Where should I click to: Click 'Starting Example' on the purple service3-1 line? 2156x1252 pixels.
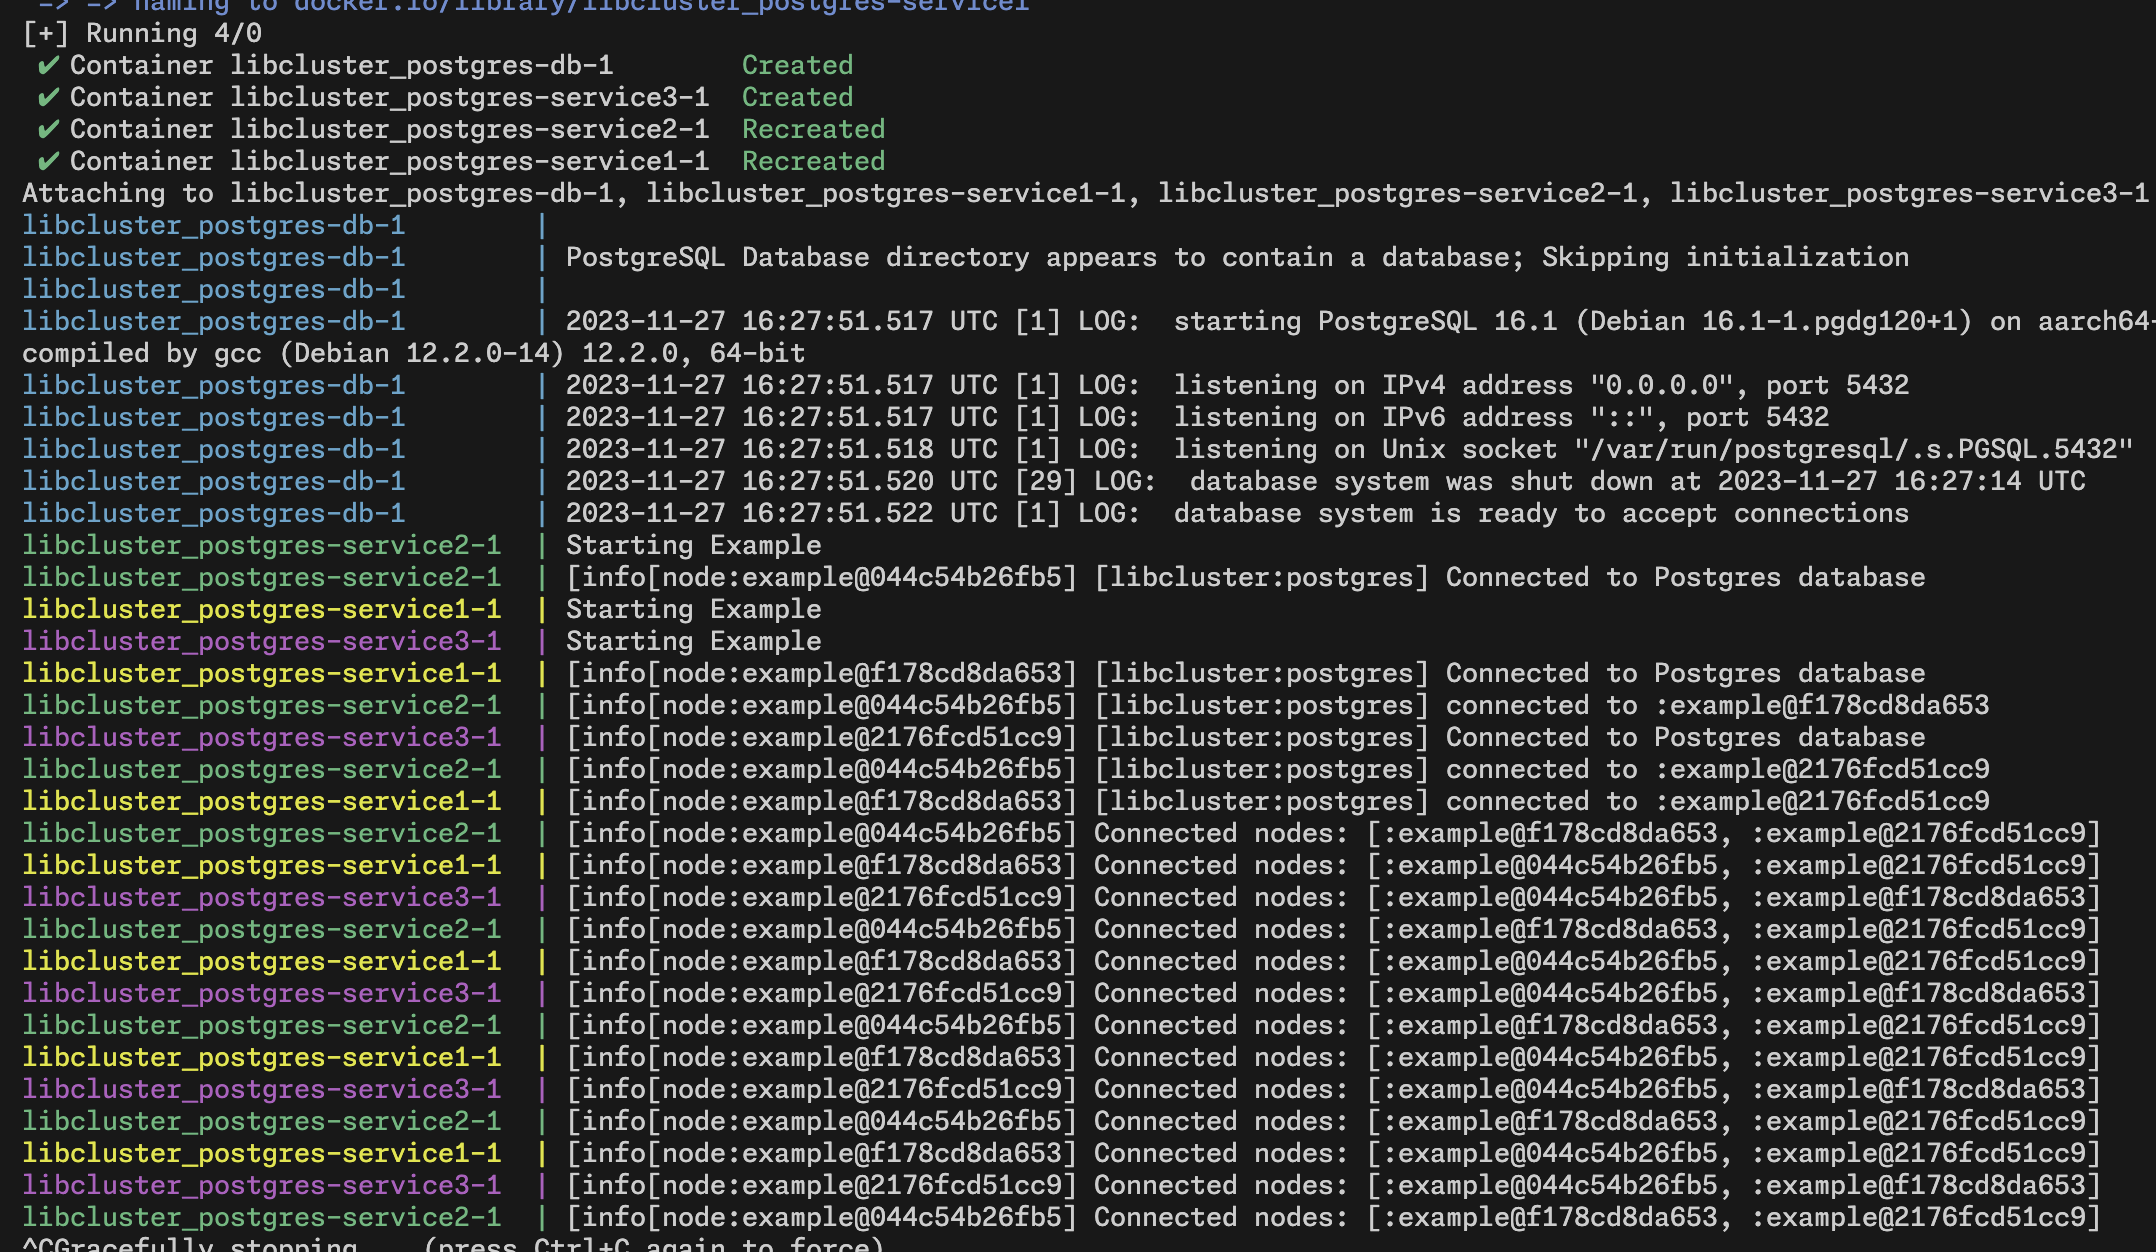pos(693,642)
